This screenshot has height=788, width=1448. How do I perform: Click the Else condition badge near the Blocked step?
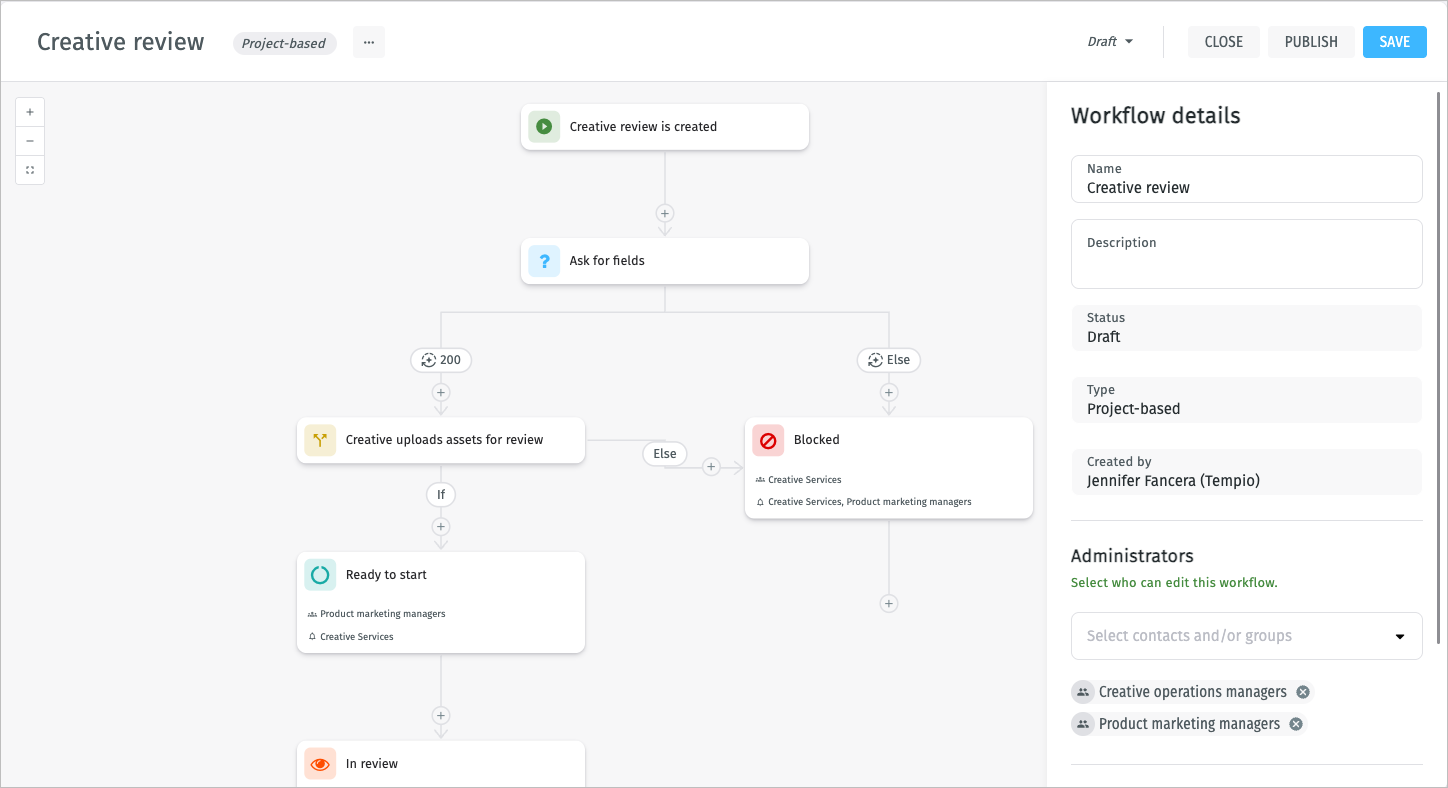pos(664,453)
